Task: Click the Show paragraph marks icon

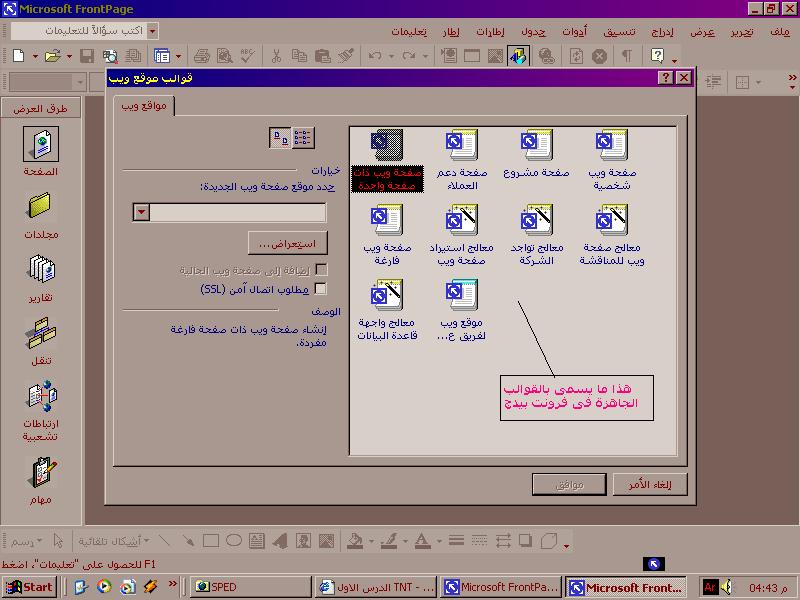Action: coord(627,56)
